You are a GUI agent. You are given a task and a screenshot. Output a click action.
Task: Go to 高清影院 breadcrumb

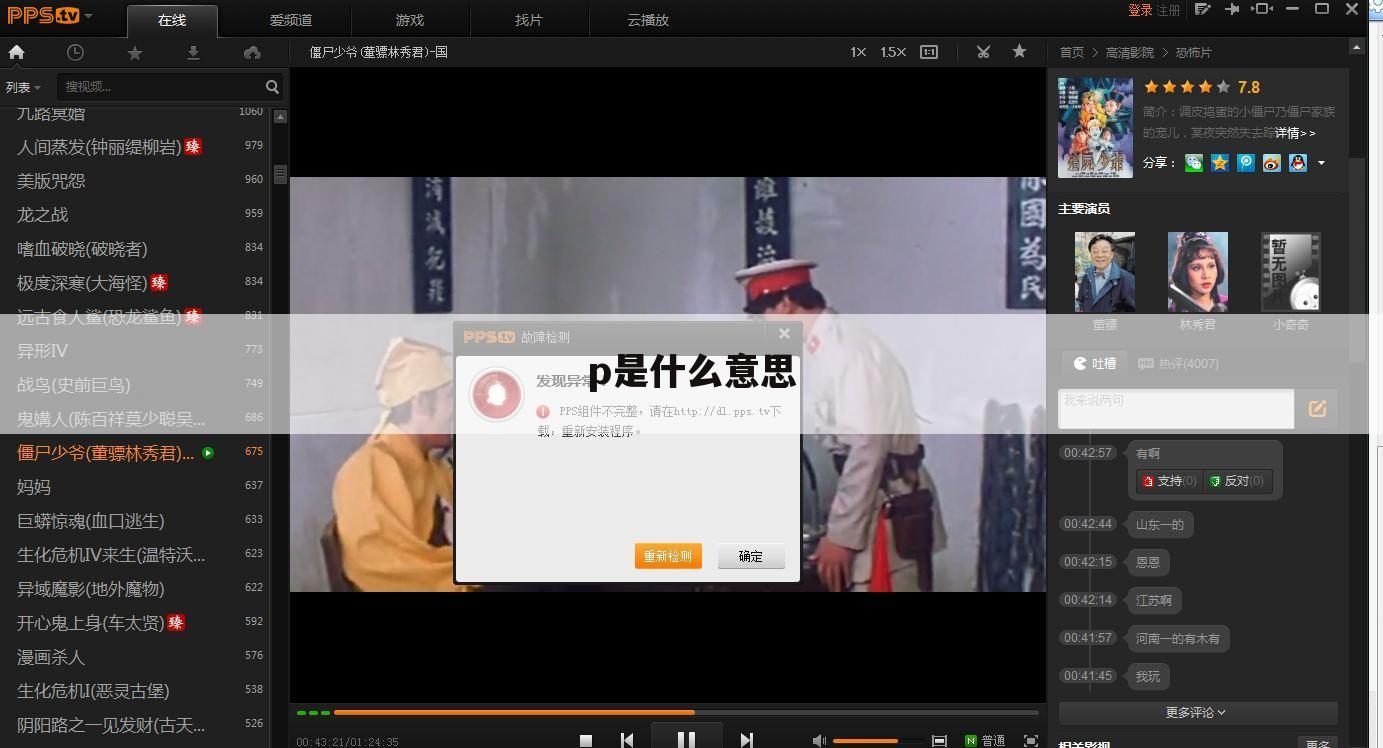coord(1130,52)
